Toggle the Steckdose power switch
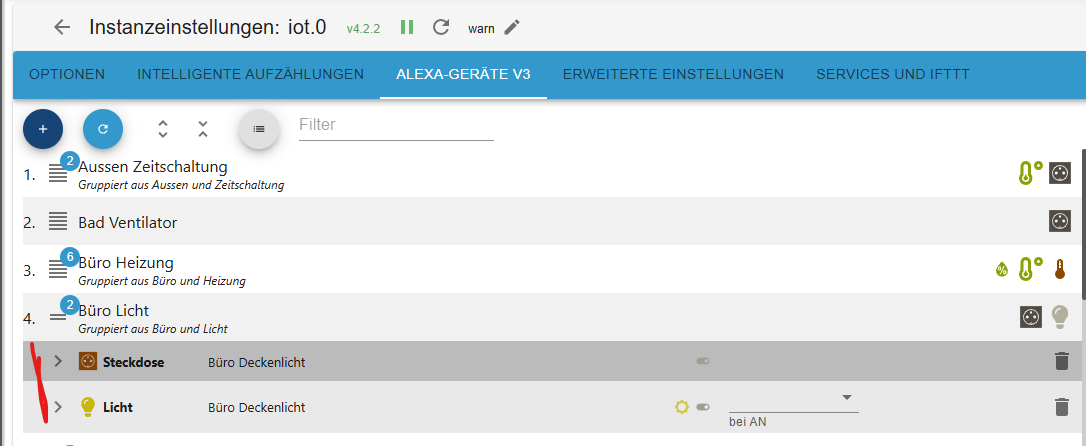The image size is (1086, 446). (x=703, y=361)
